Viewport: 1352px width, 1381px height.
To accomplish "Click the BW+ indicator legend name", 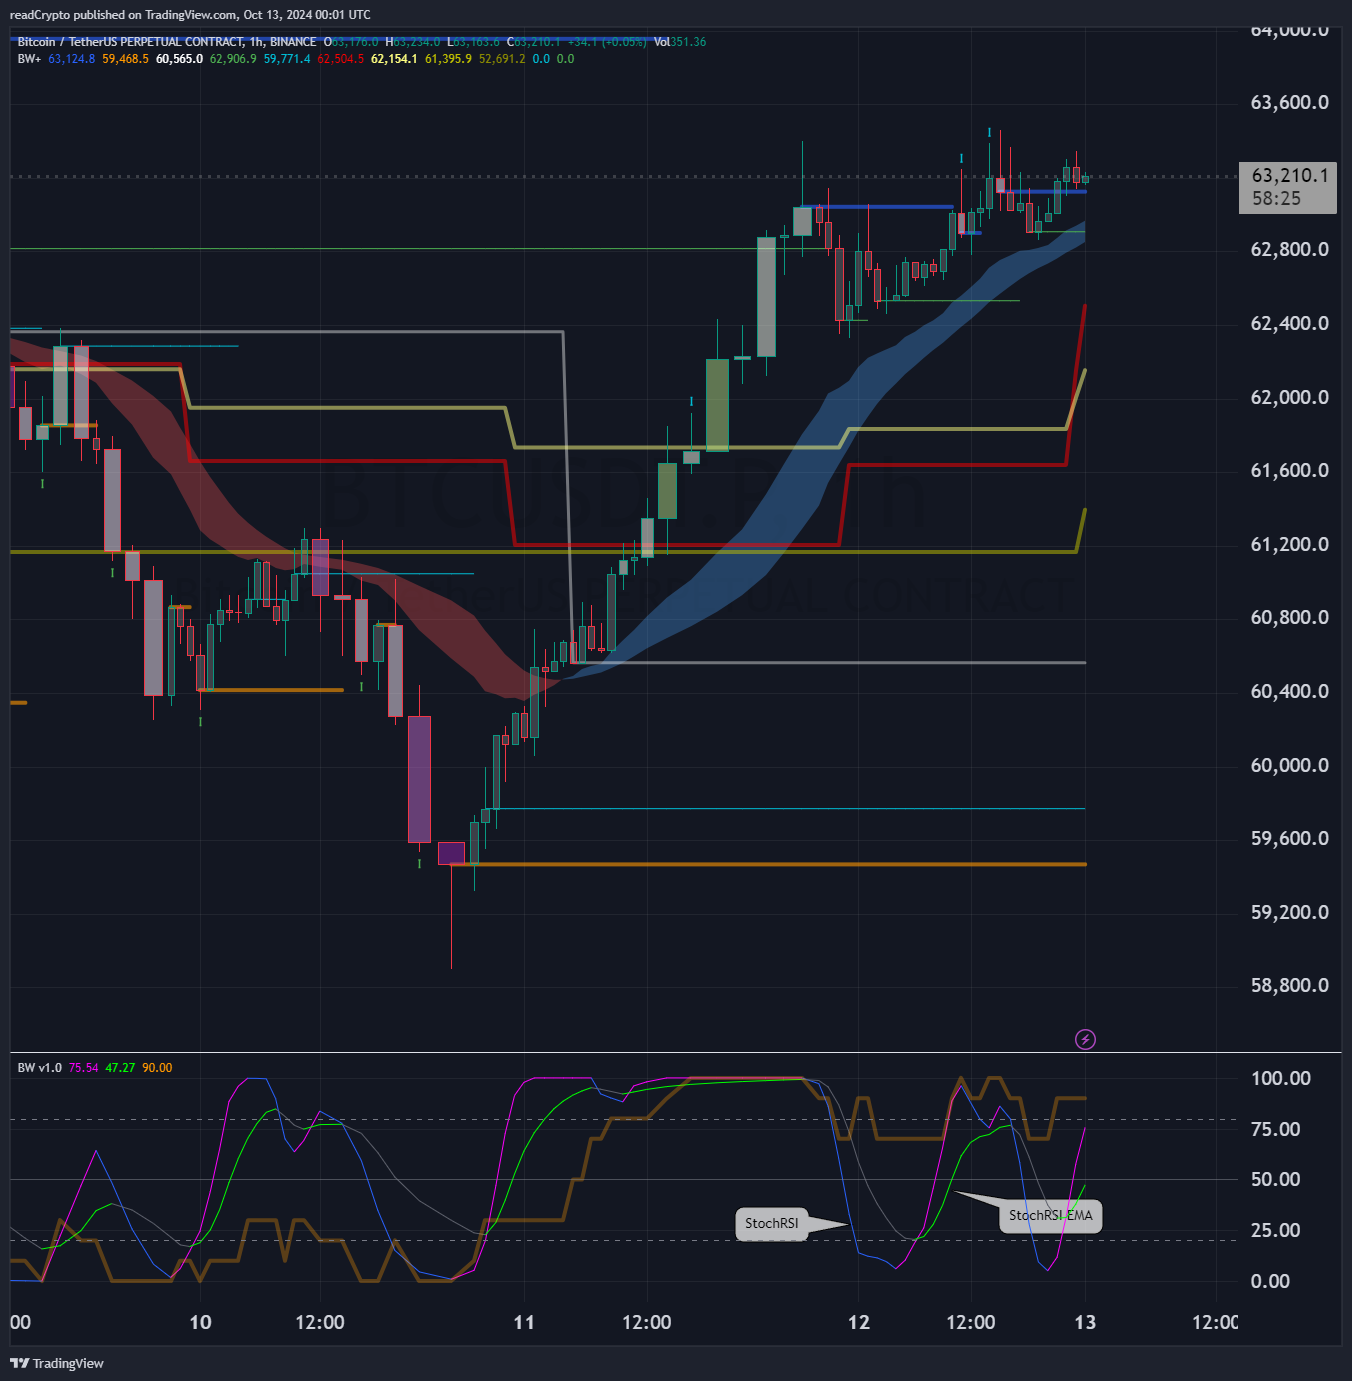I will pos(29,59).
